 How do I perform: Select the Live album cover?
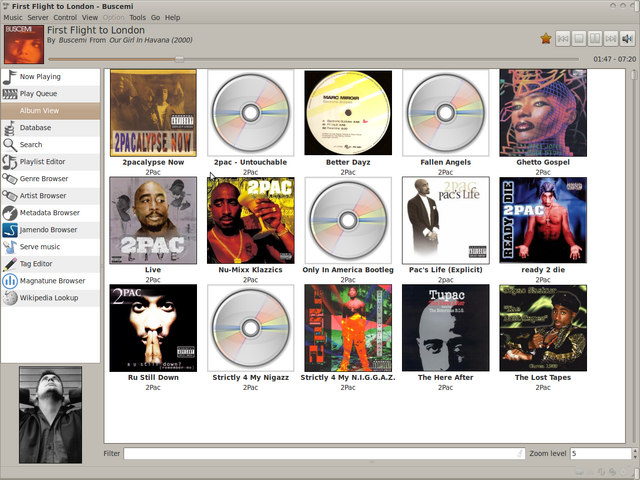(x=153, y=220)
